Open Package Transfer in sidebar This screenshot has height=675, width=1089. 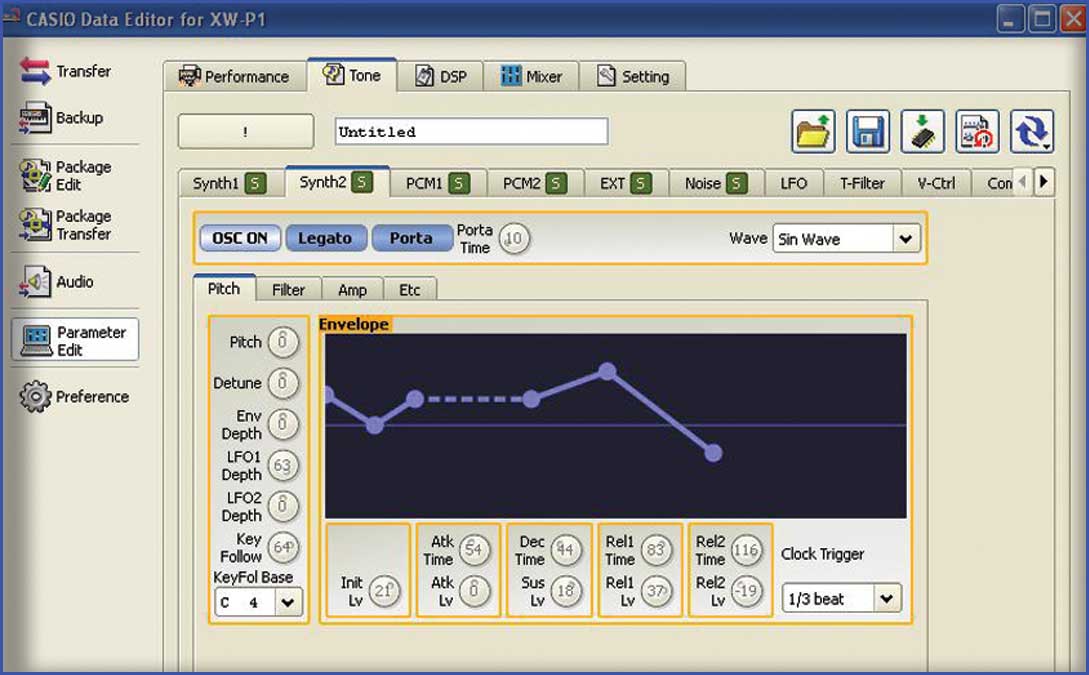click(x=66, y=224)
